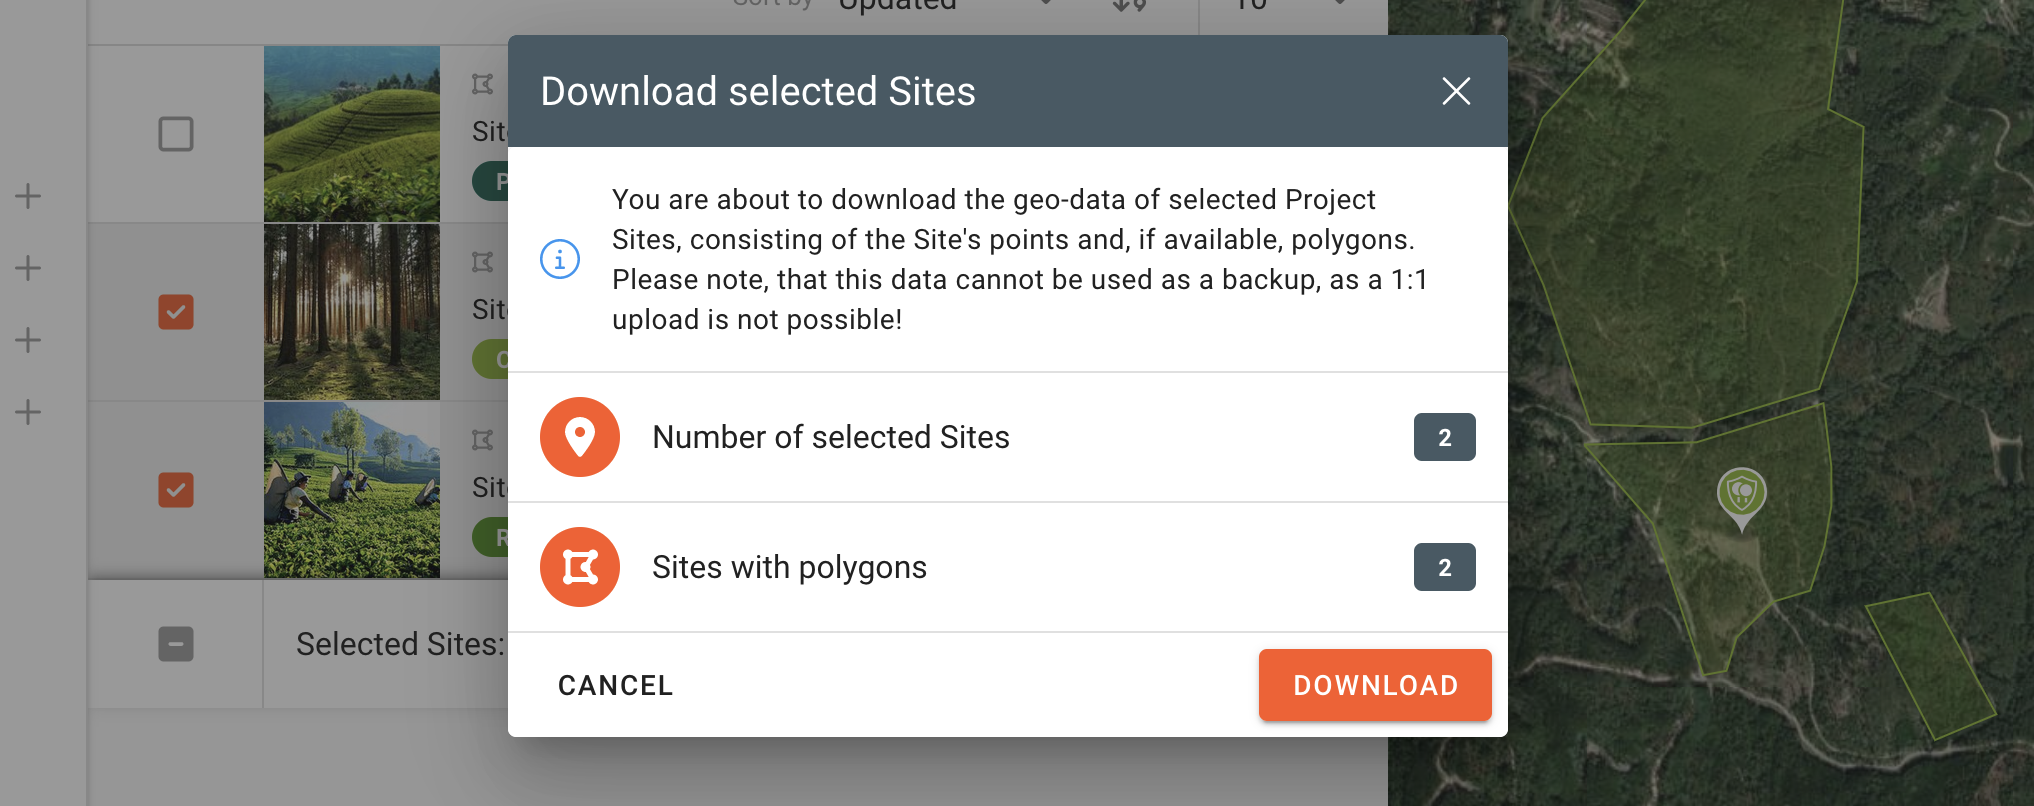
Task: Click the polygon icon beside the forest site
Action: 483,262
